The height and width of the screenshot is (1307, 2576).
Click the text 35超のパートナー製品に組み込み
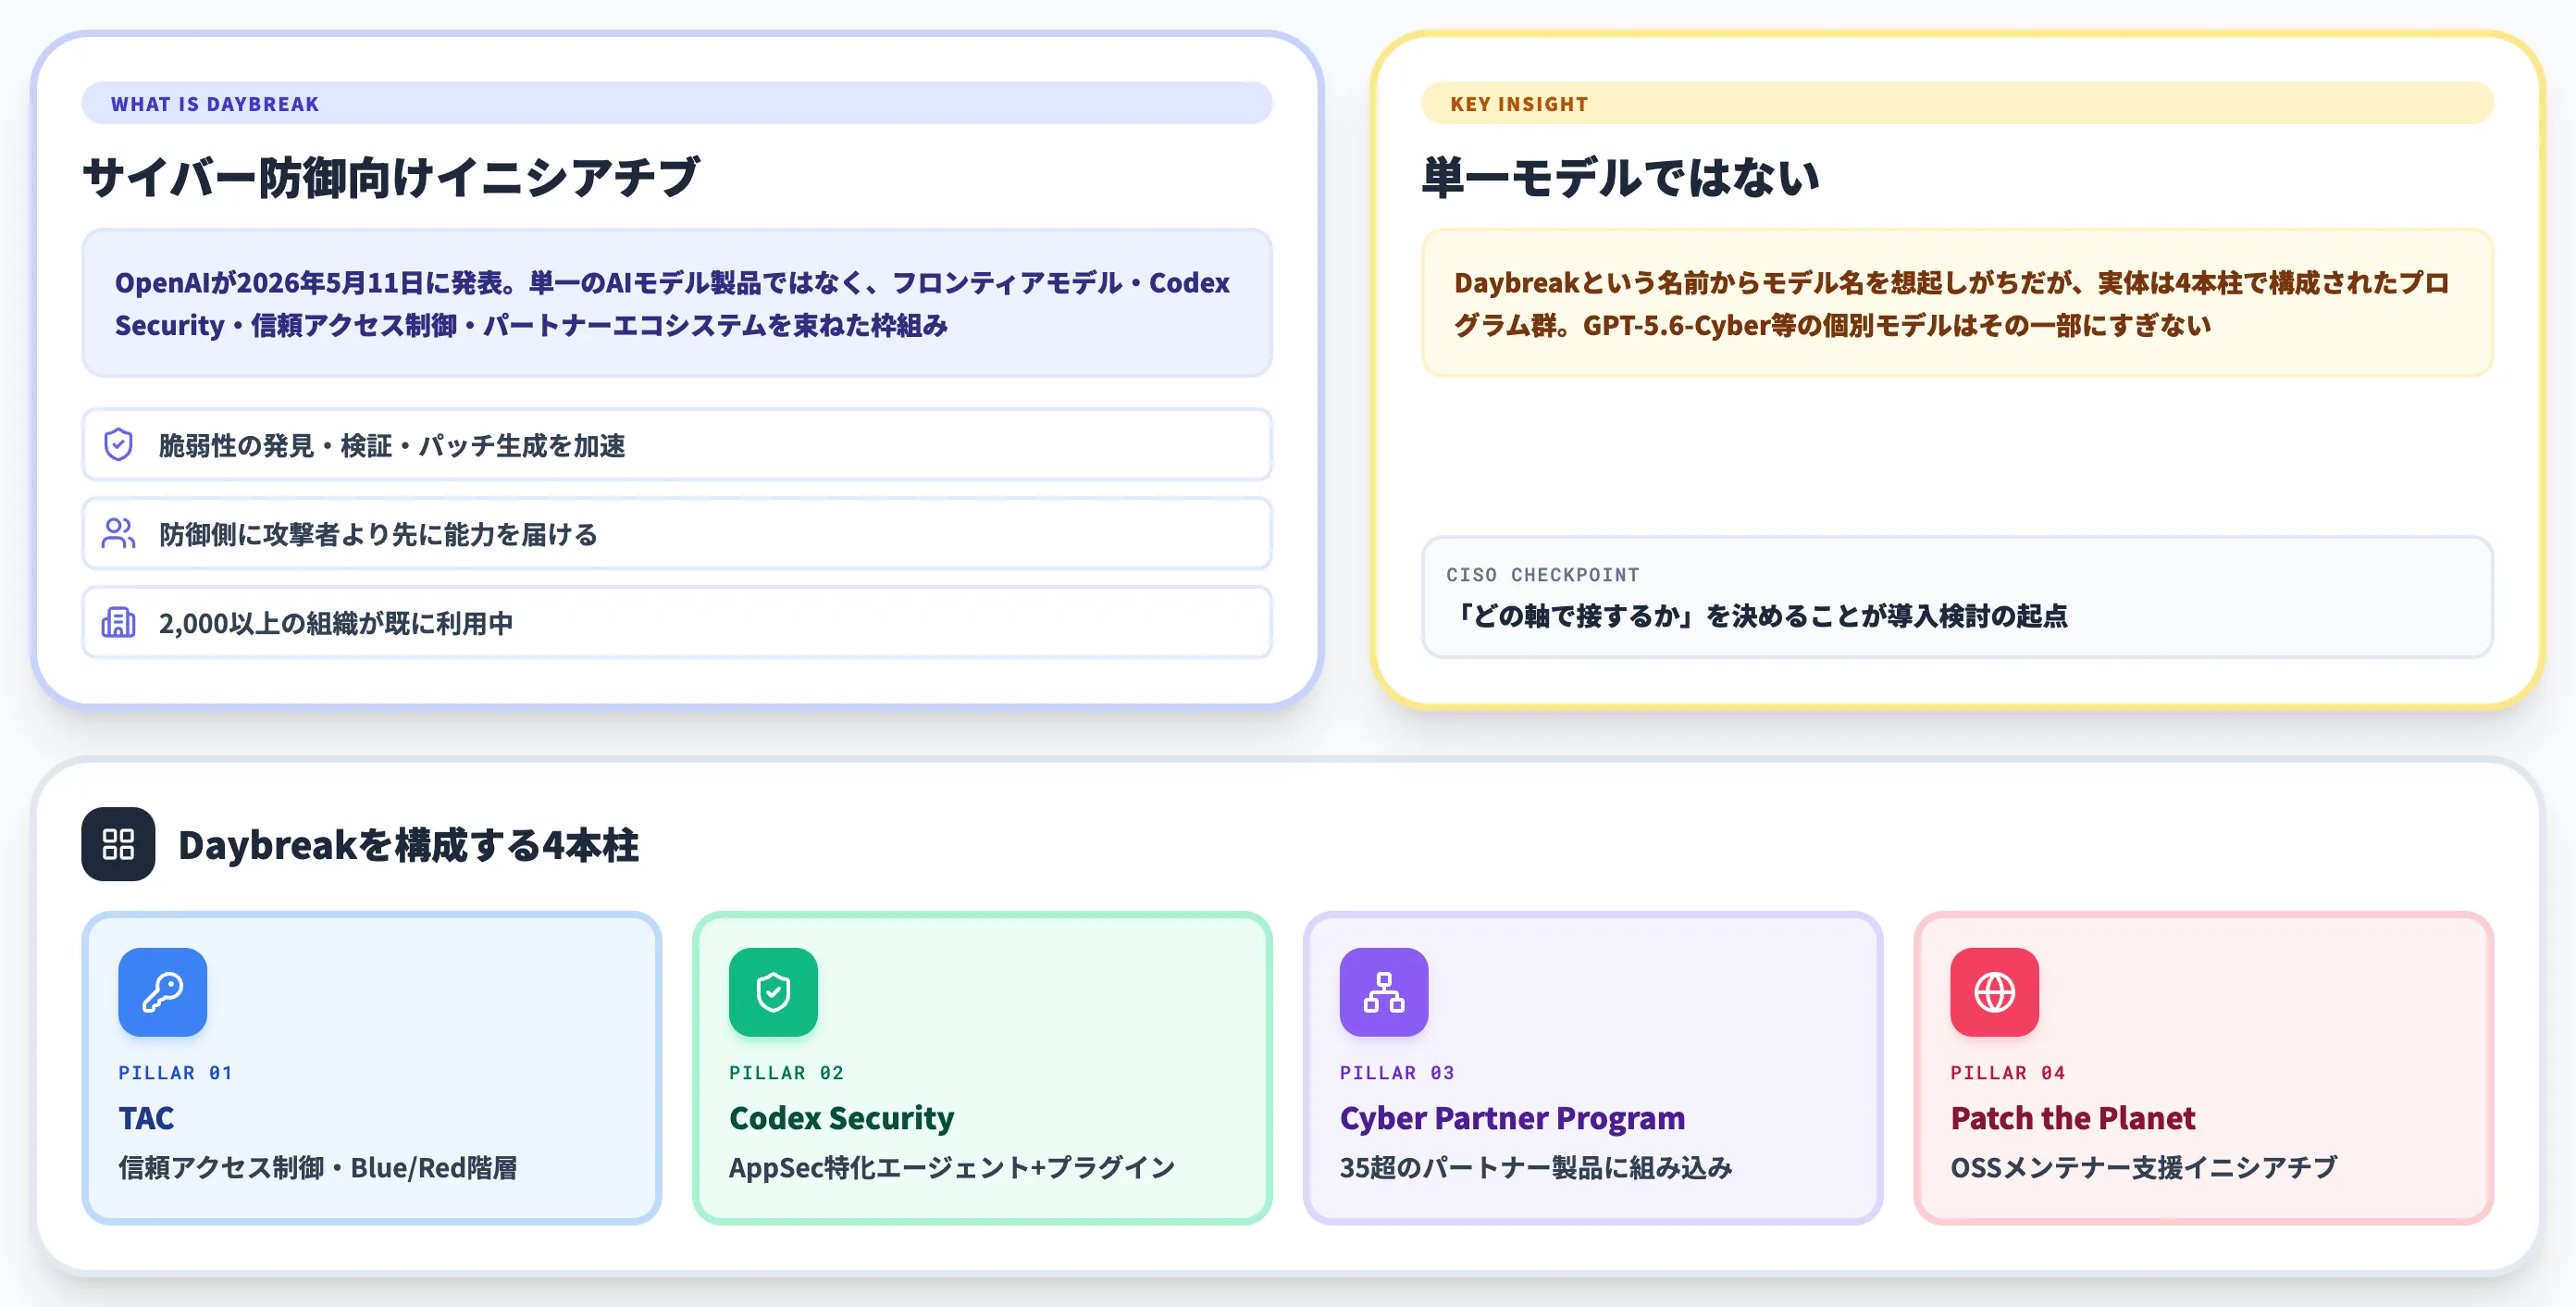pyautogui.click(x=1536, y=1167)
